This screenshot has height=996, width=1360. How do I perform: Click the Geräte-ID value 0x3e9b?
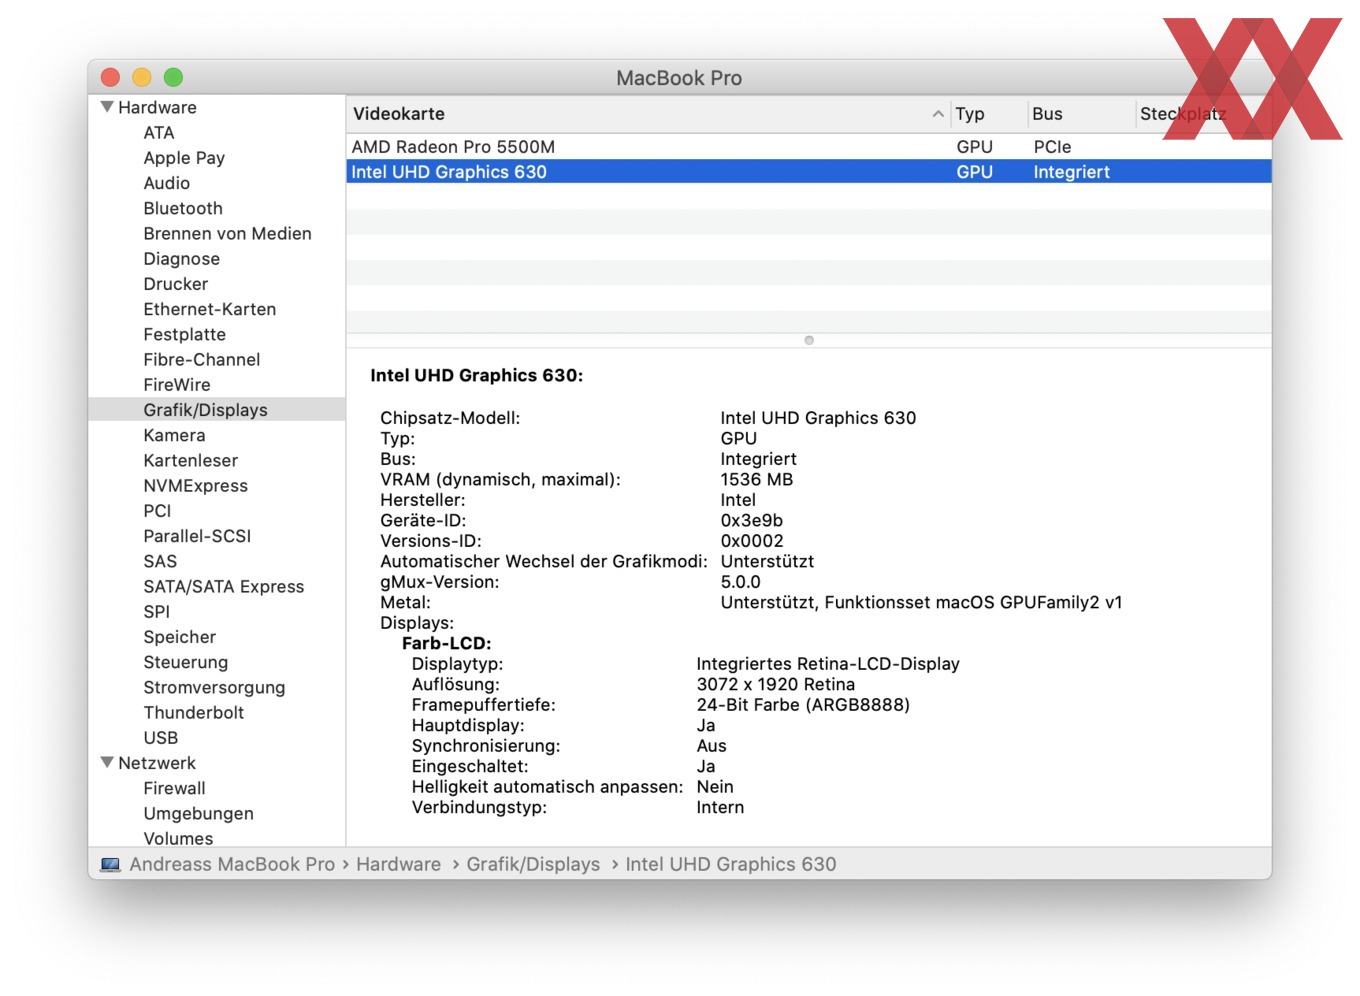pyautogui.click(x=752, y=521)
